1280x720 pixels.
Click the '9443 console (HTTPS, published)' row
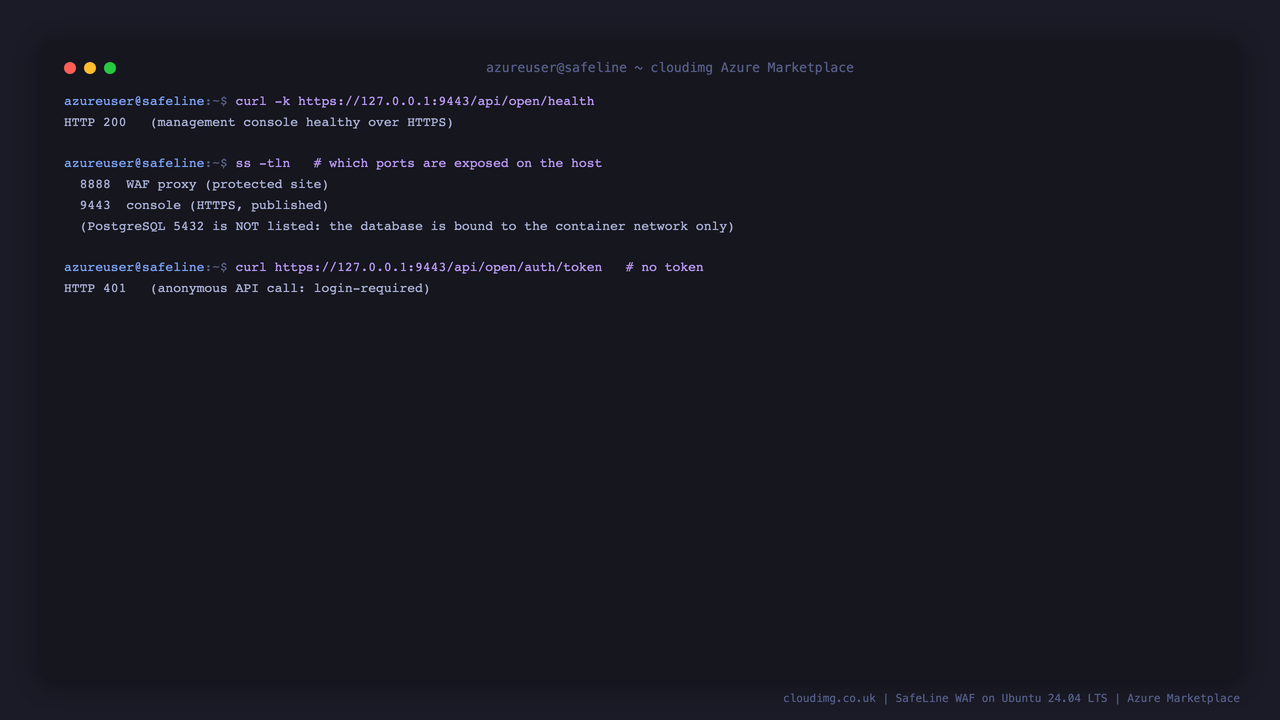pos(204,205)
